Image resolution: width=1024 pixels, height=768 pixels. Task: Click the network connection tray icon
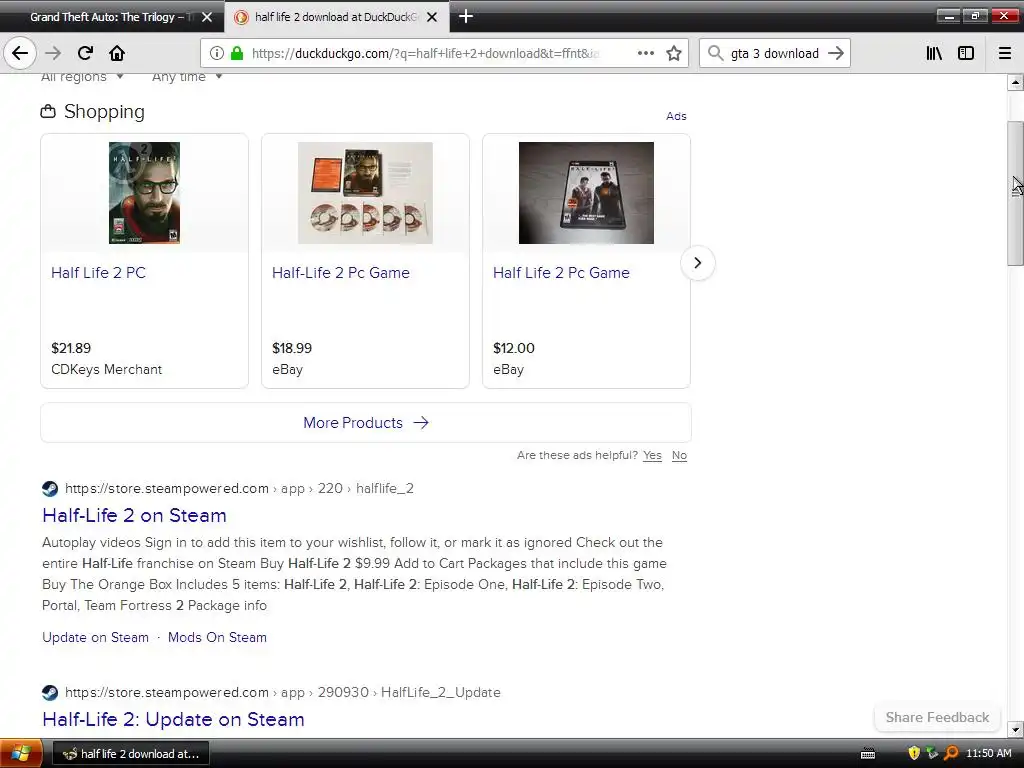pos(932,753)
